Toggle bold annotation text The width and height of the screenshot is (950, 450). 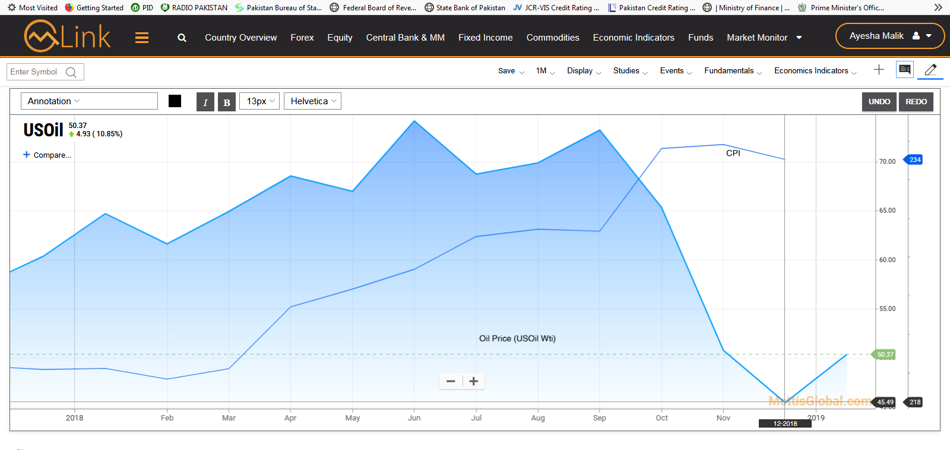(227, 102)
